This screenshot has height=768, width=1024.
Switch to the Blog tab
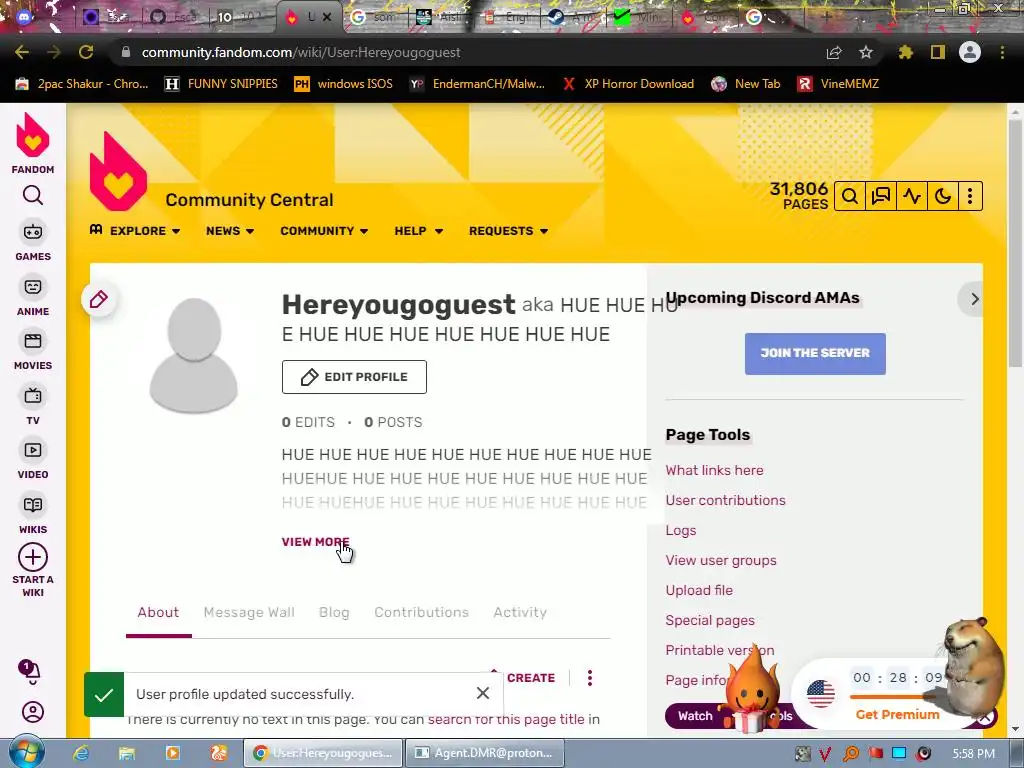click(x=334, y=613)
